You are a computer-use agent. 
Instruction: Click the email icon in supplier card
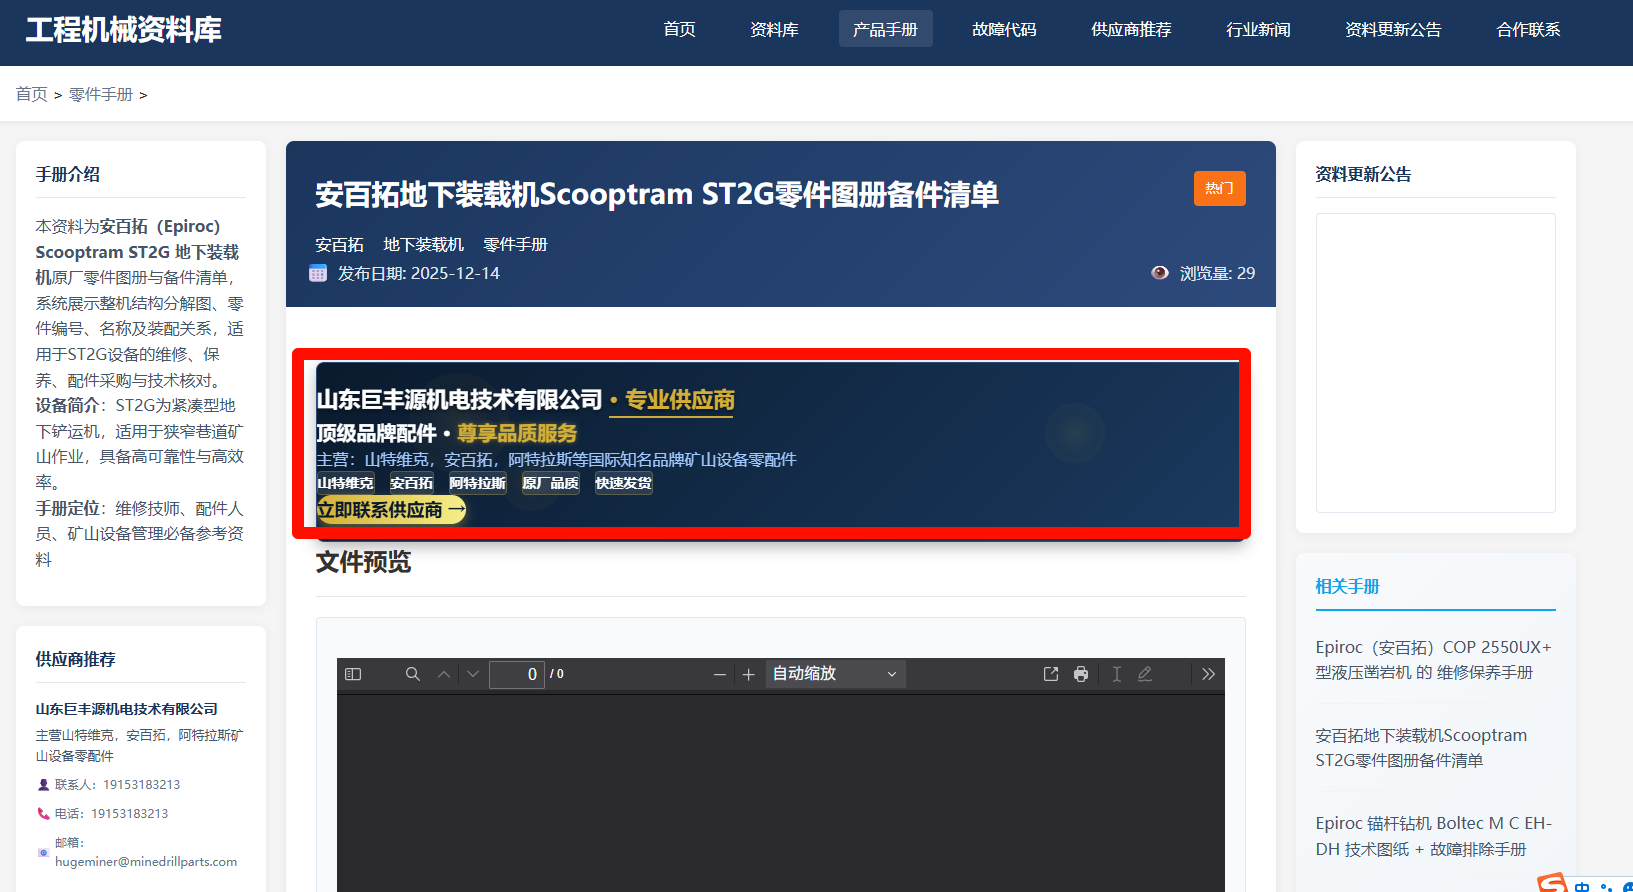(43, 853)
